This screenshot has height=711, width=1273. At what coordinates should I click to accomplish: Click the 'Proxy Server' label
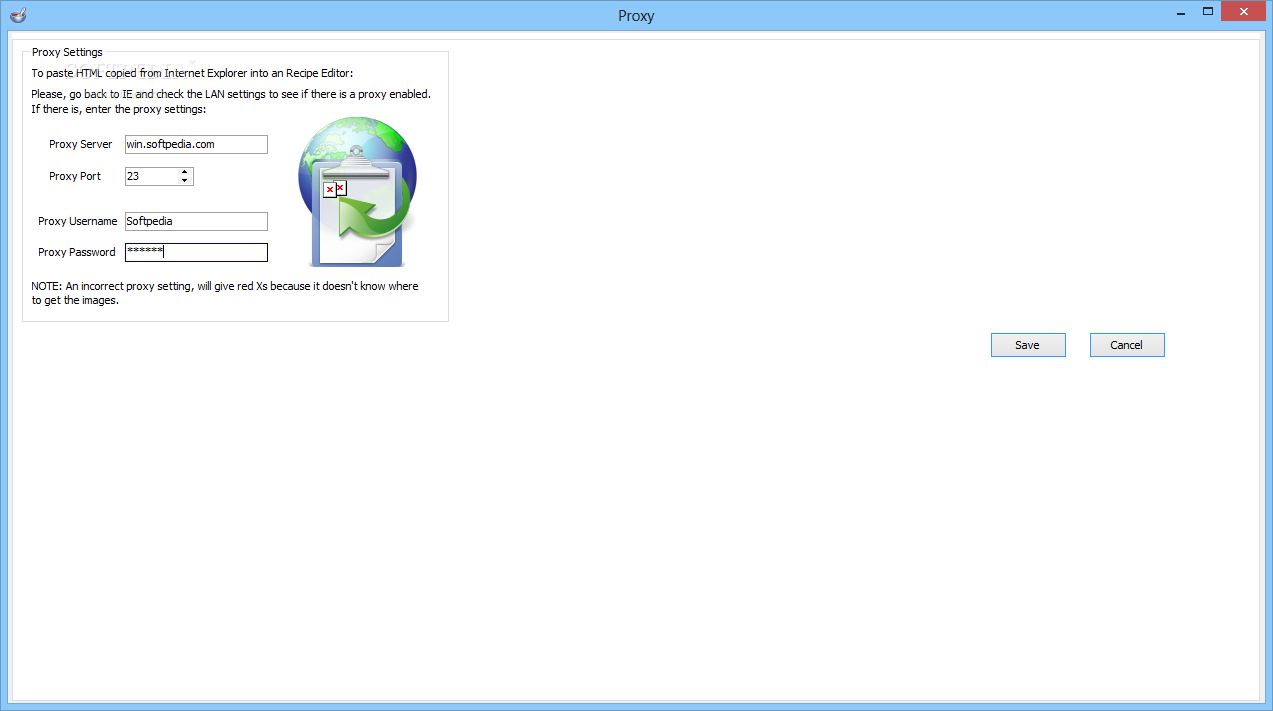81,144
